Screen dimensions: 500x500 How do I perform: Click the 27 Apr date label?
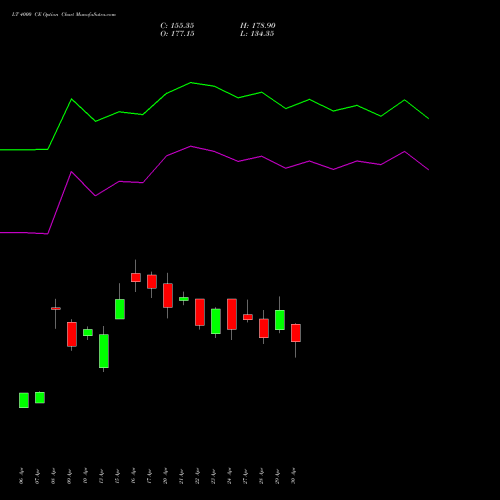pos(246,476)
